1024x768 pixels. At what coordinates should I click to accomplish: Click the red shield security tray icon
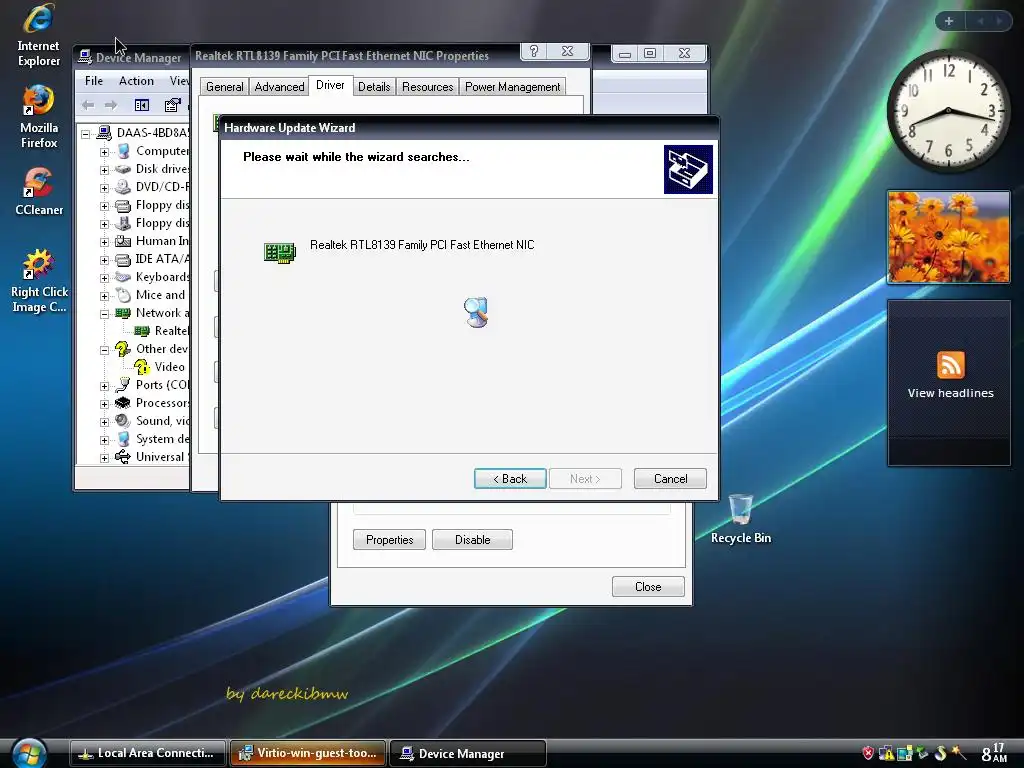[x=868, y=754]
